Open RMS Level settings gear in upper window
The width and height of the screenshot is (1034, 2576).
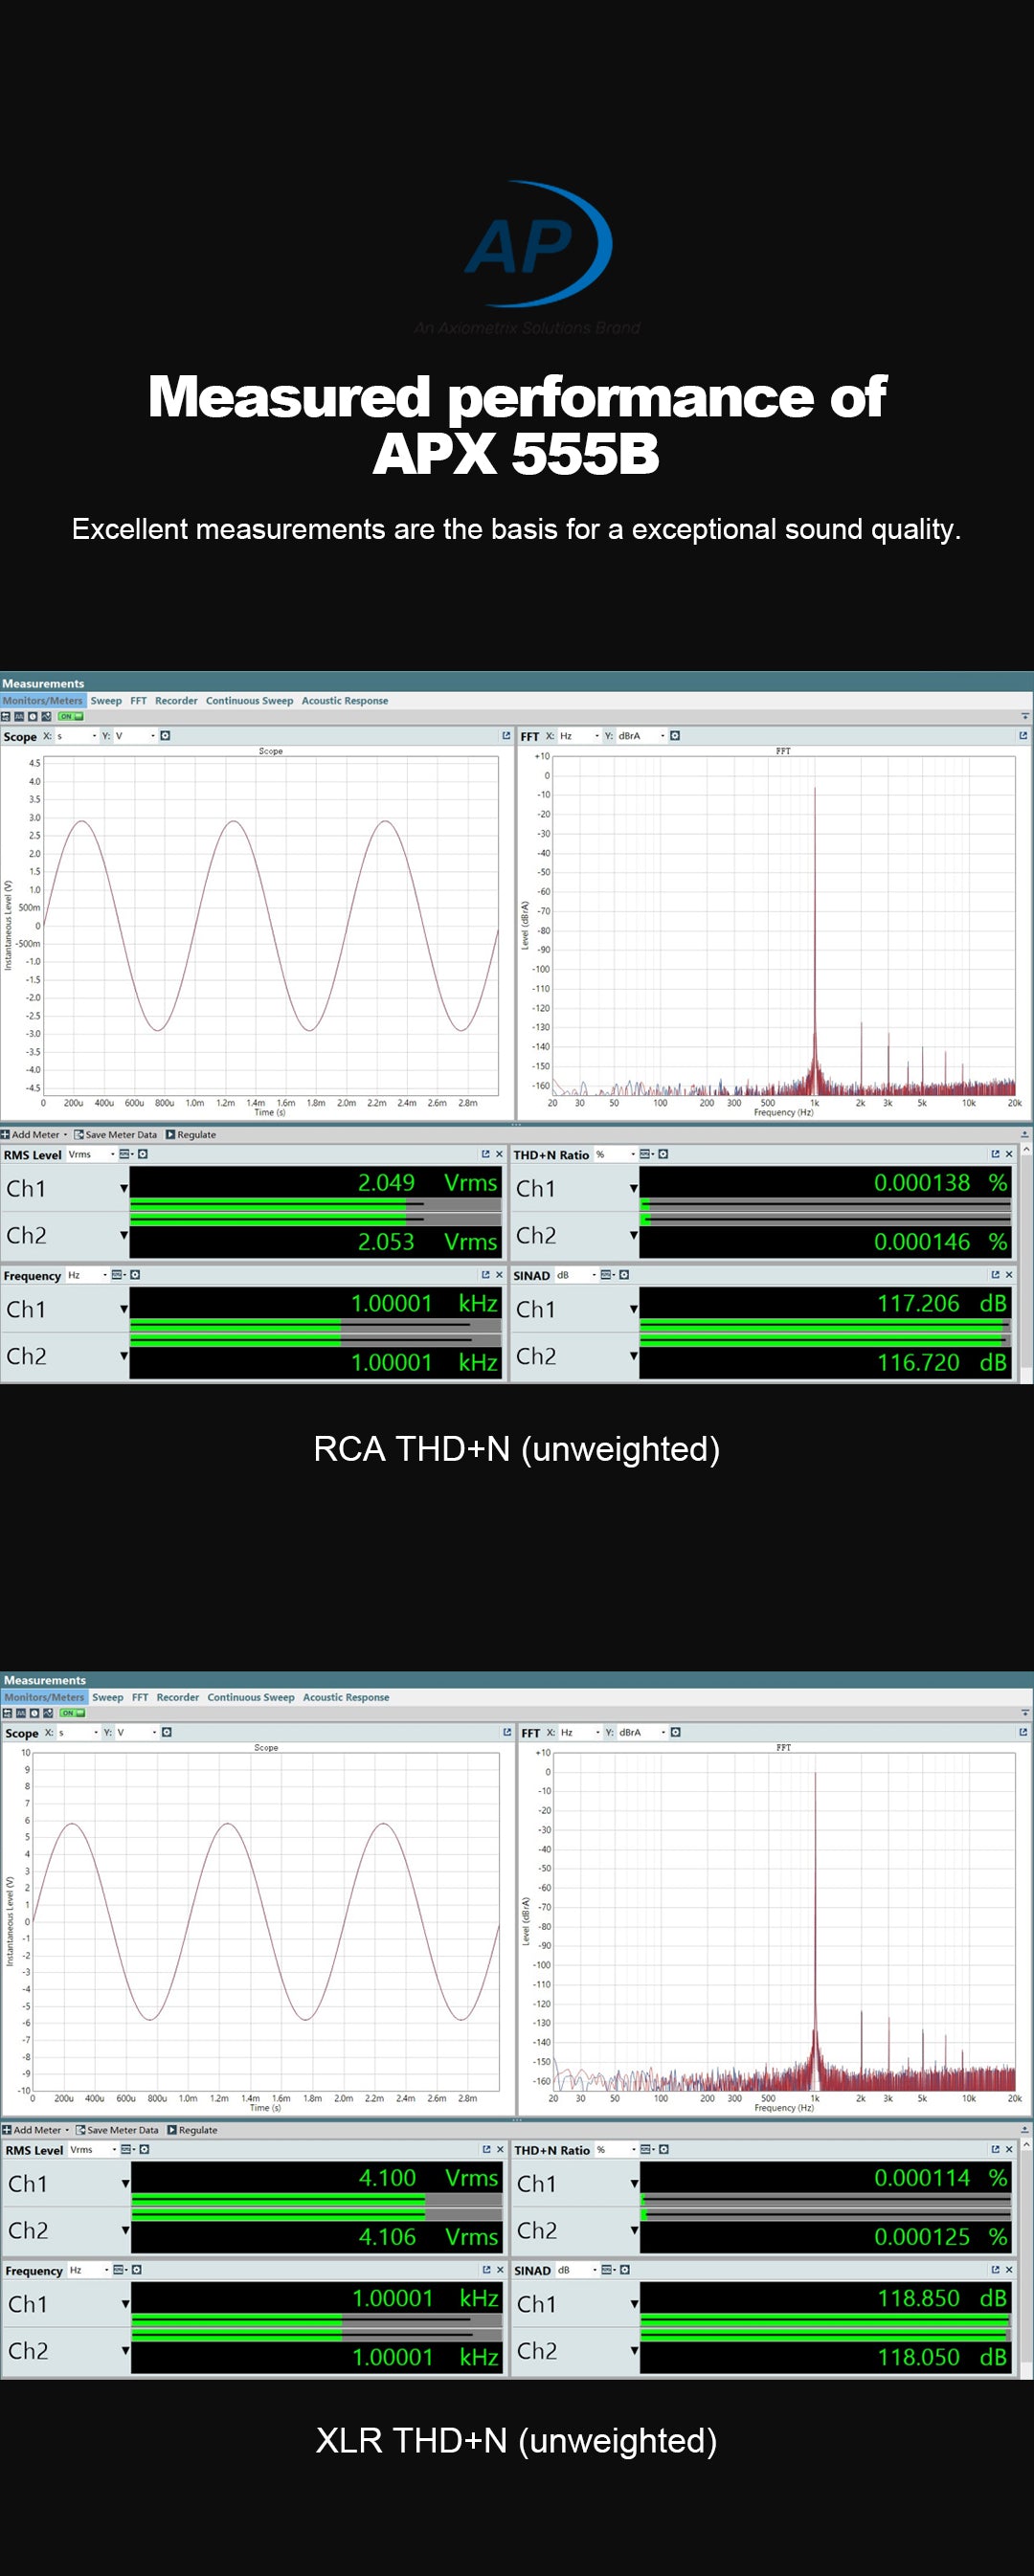143,1154
